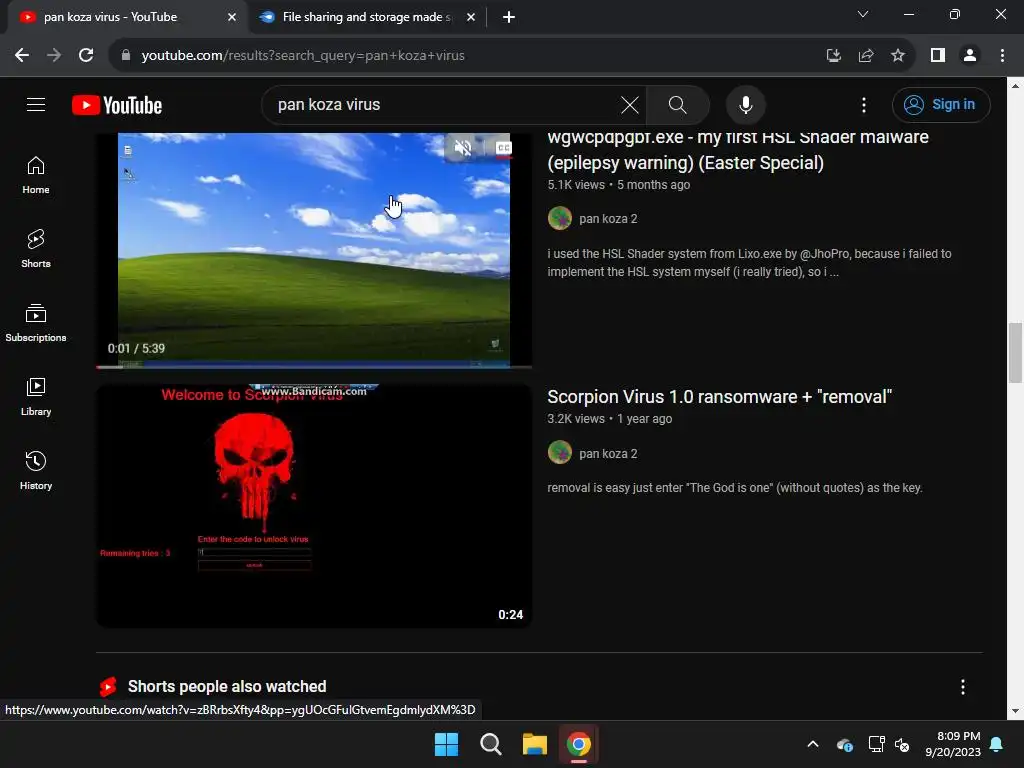1024x768 pixels.
Task: Open the wgwcpdpgbf.exe video preview thumbnail
Action: point(313,249)
